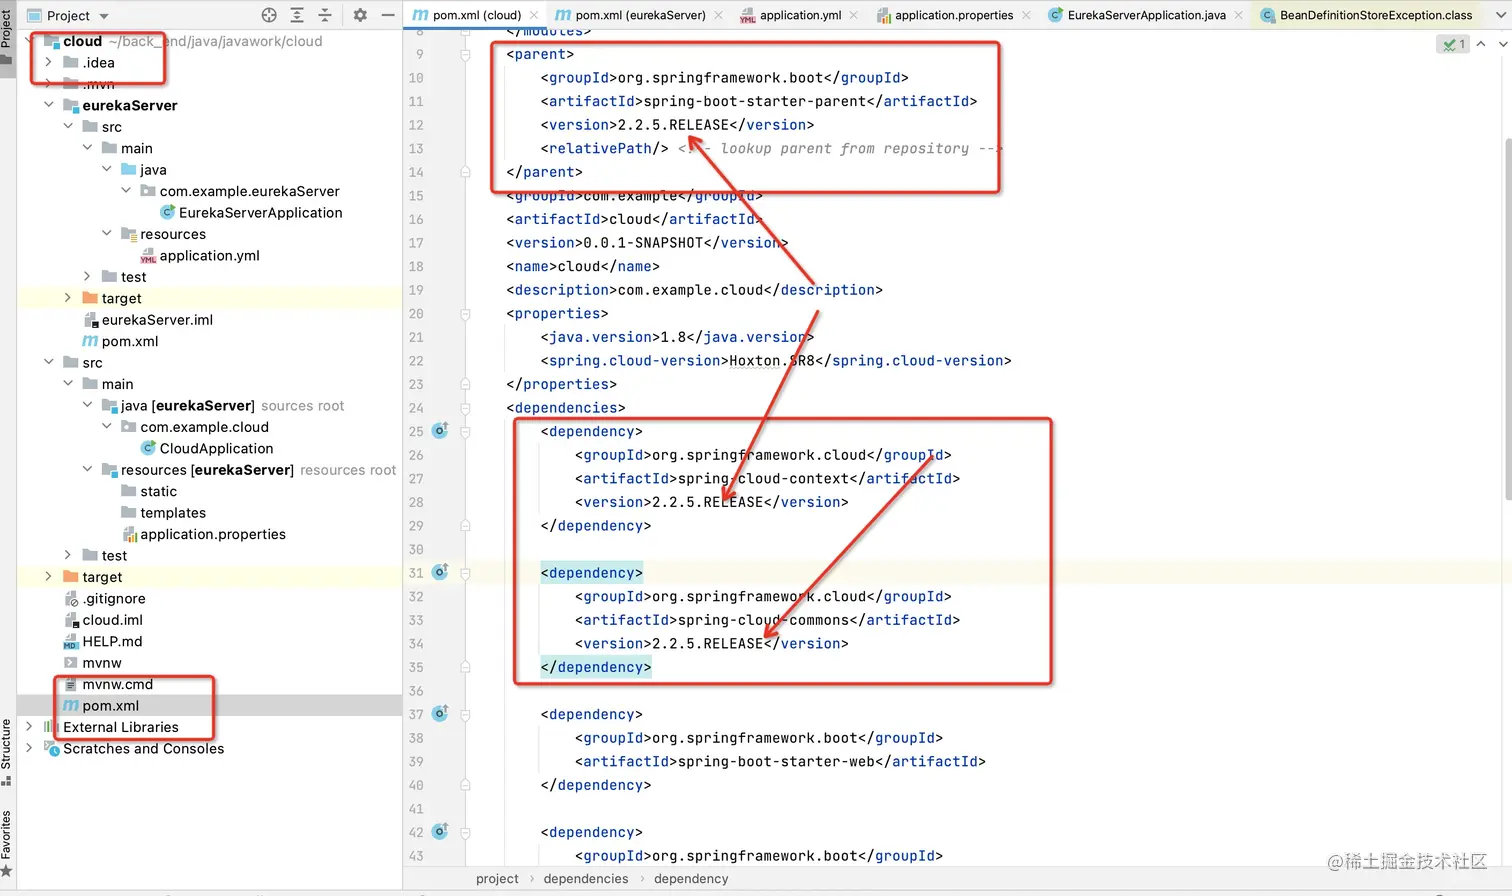Close the pom.xml (cloud) editor tab
The image size is (1512, 896).
coord(534,15)
